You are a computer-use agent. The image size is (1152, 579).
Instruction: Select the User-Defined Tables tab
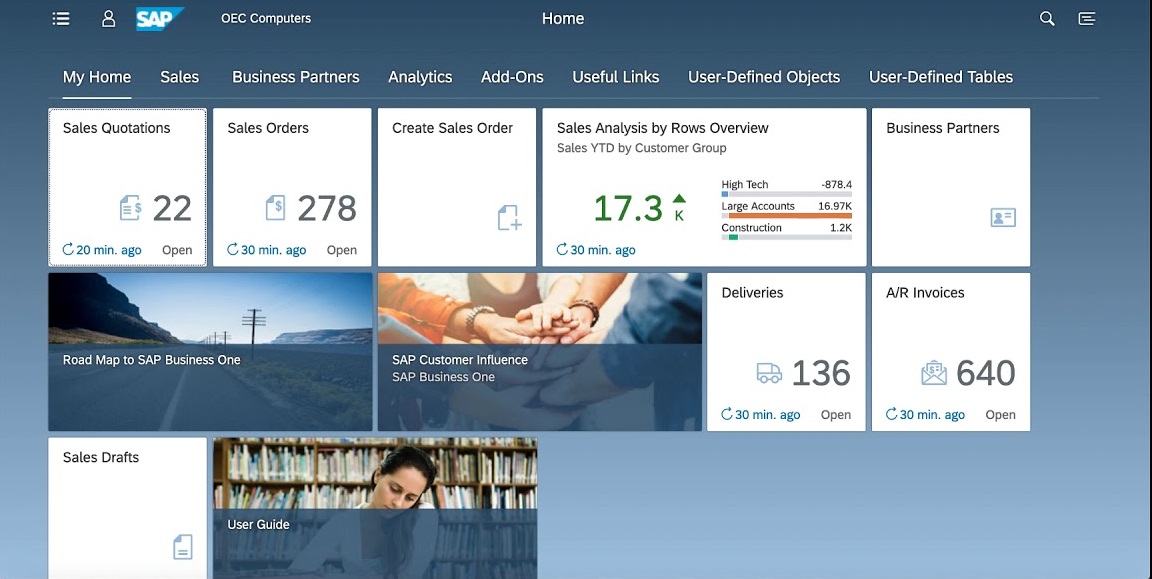point(940,77)
